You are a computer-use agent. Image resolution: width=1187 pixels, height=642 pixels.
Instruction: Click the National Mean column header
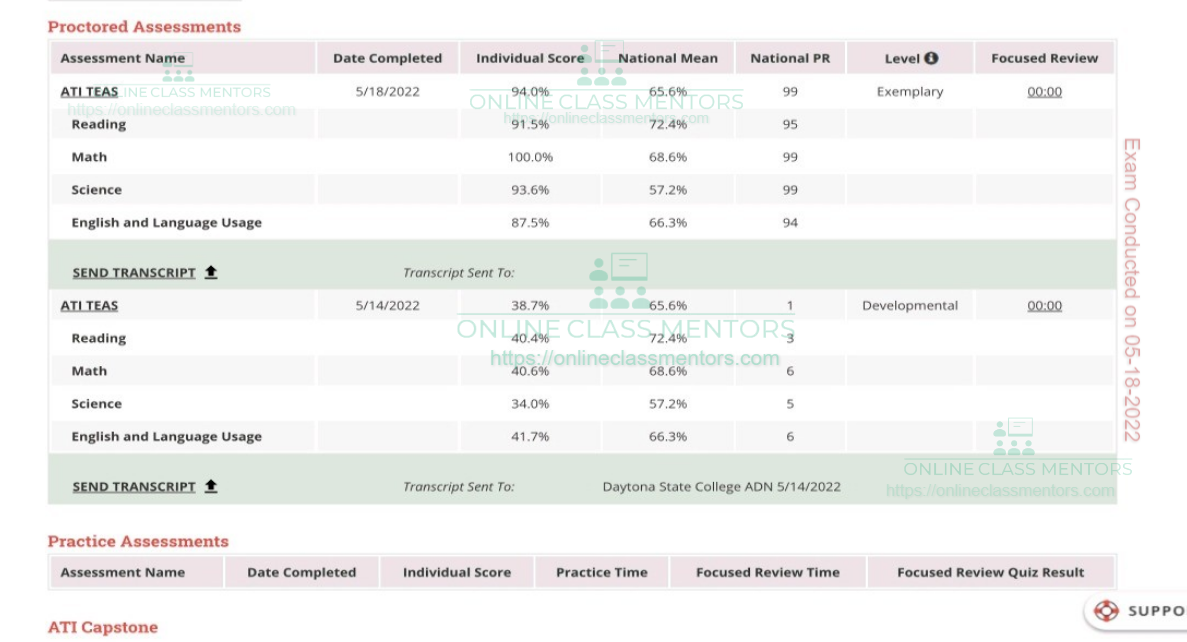(668, 58)
